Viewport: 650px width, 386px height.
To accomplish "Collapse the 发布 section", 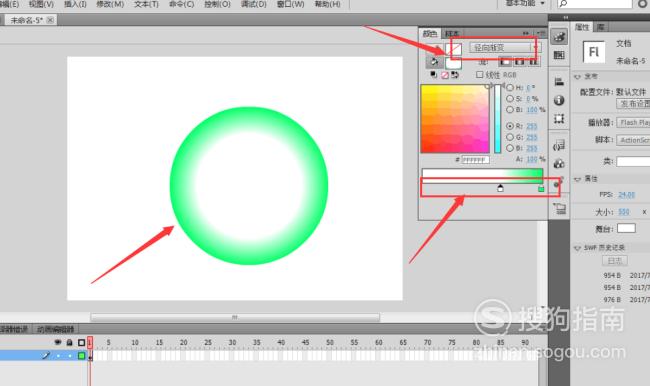I will [577, 77].
